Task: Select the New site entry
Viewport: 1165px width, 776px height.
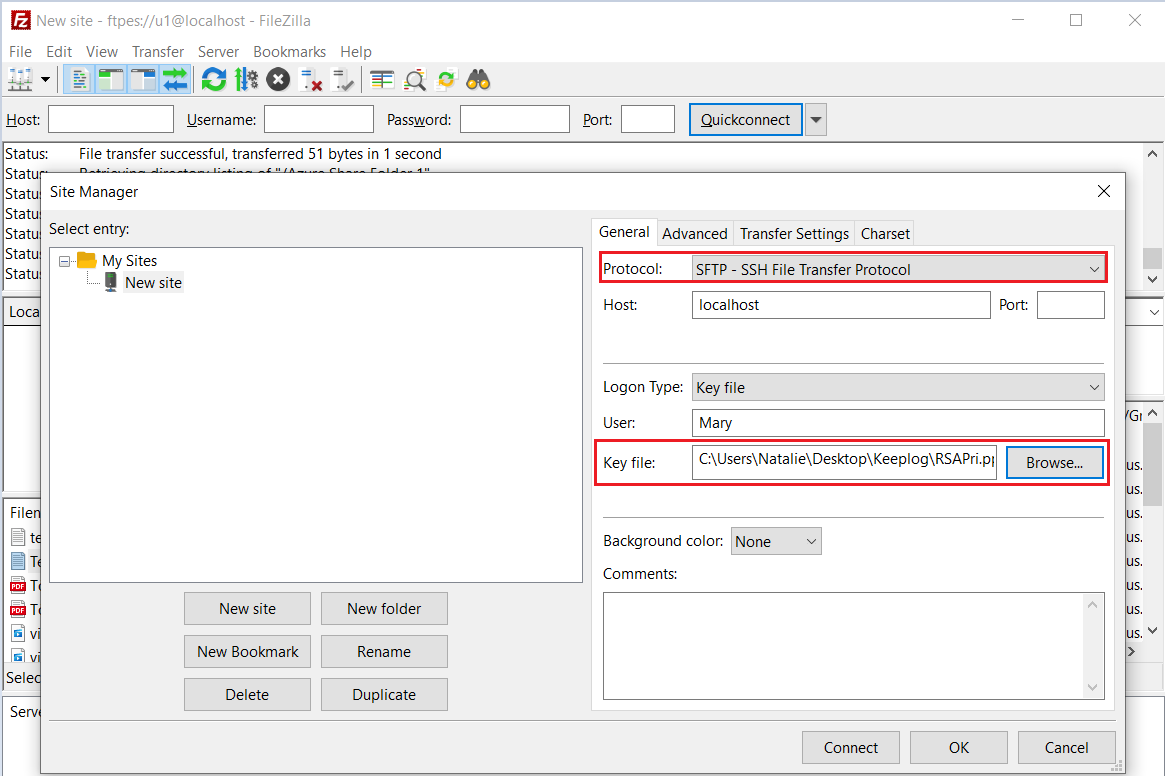Action: coord(153,282)
